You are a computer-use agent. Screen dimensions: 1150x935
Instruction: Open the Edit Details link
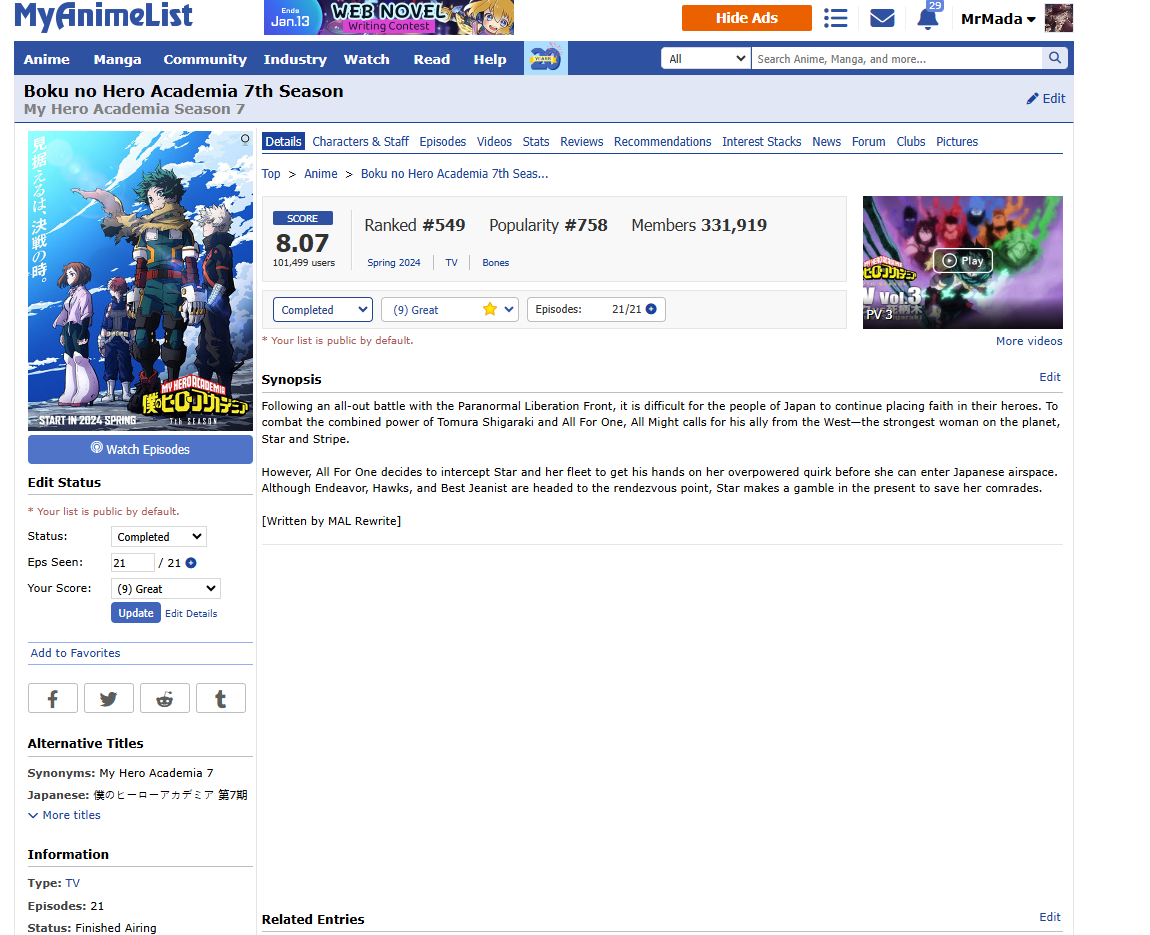(x=191, y=614)
